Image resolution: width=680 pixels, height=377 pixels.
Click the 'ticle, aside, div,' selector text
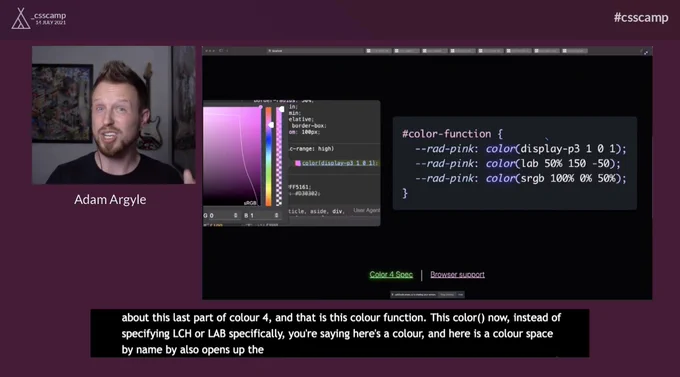[x=316, y=211]
